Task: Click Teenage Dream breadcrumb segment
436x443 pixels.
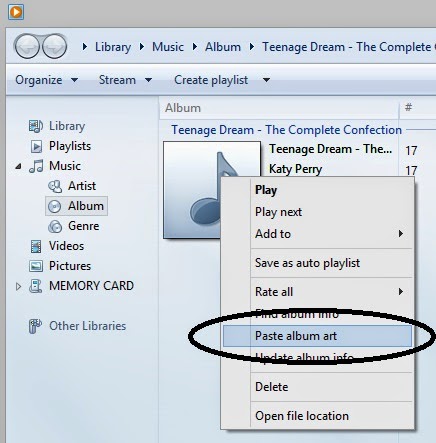Action: pyautogui.click(x=349, y=47)
